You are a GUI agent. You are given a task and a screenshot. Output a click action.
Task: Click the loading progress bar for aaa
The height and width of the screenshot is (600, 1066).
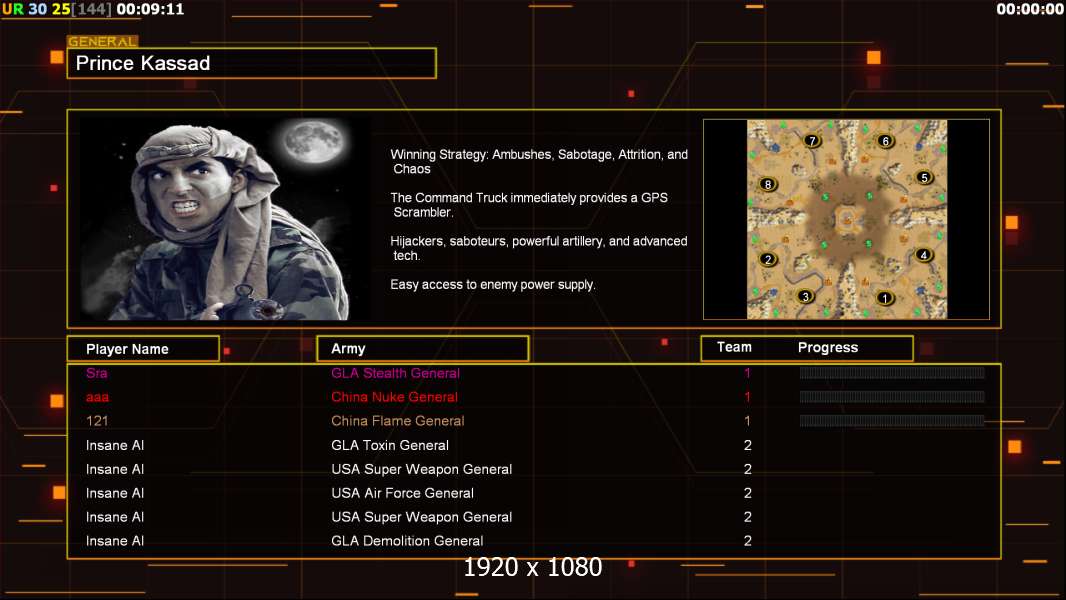pos(892,397)
